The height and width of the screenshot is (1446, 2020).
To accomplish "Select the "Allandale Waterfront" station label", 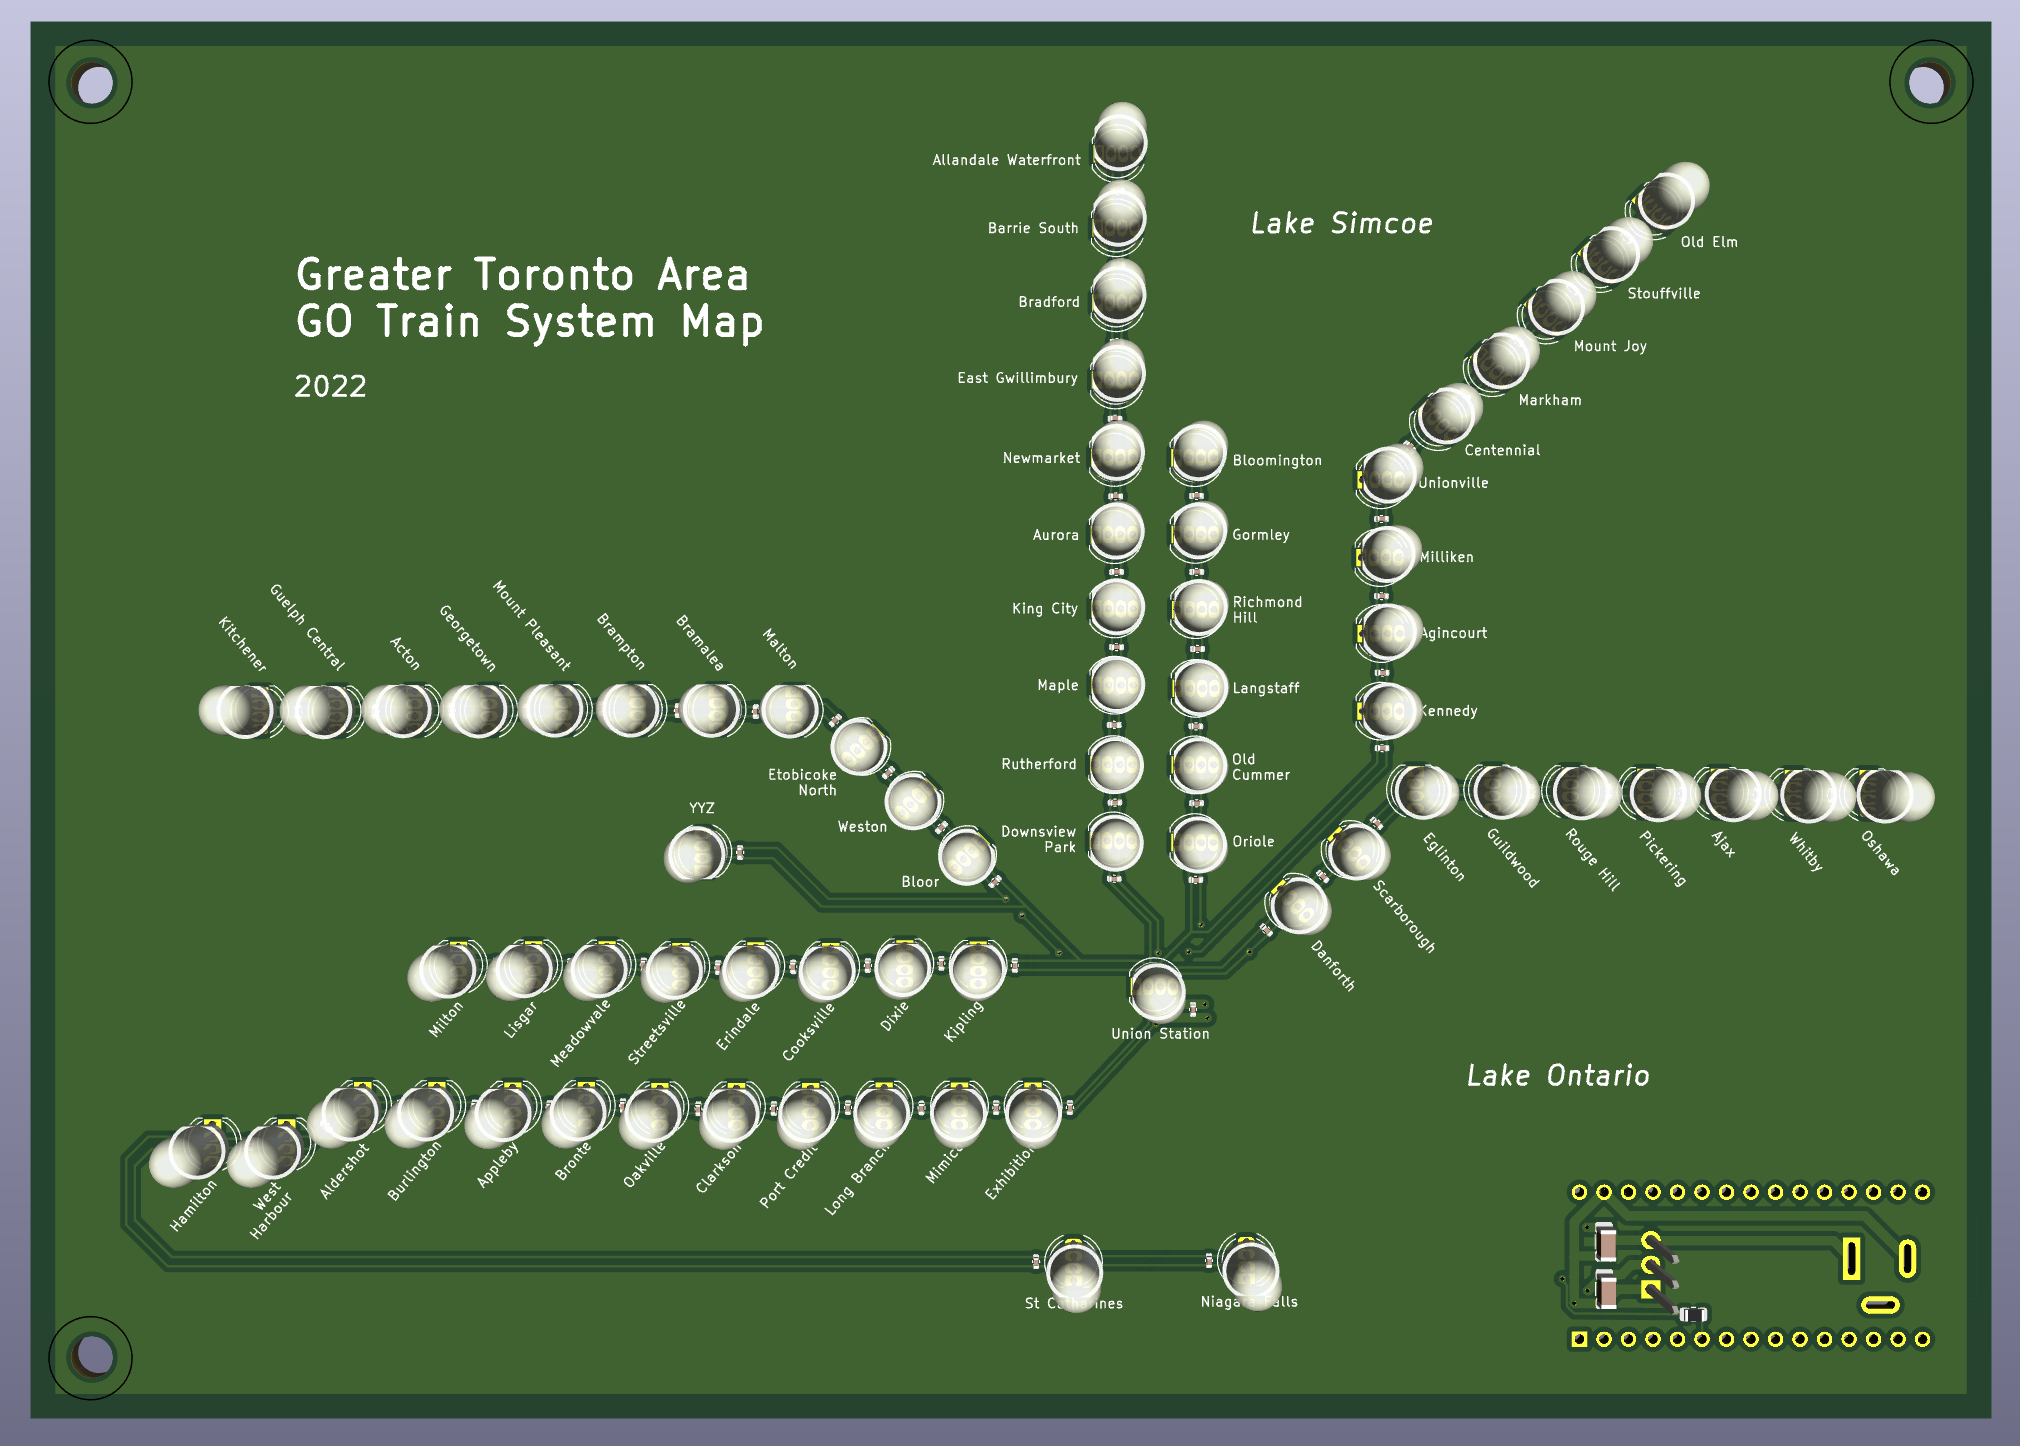I will coord(1006,160).
